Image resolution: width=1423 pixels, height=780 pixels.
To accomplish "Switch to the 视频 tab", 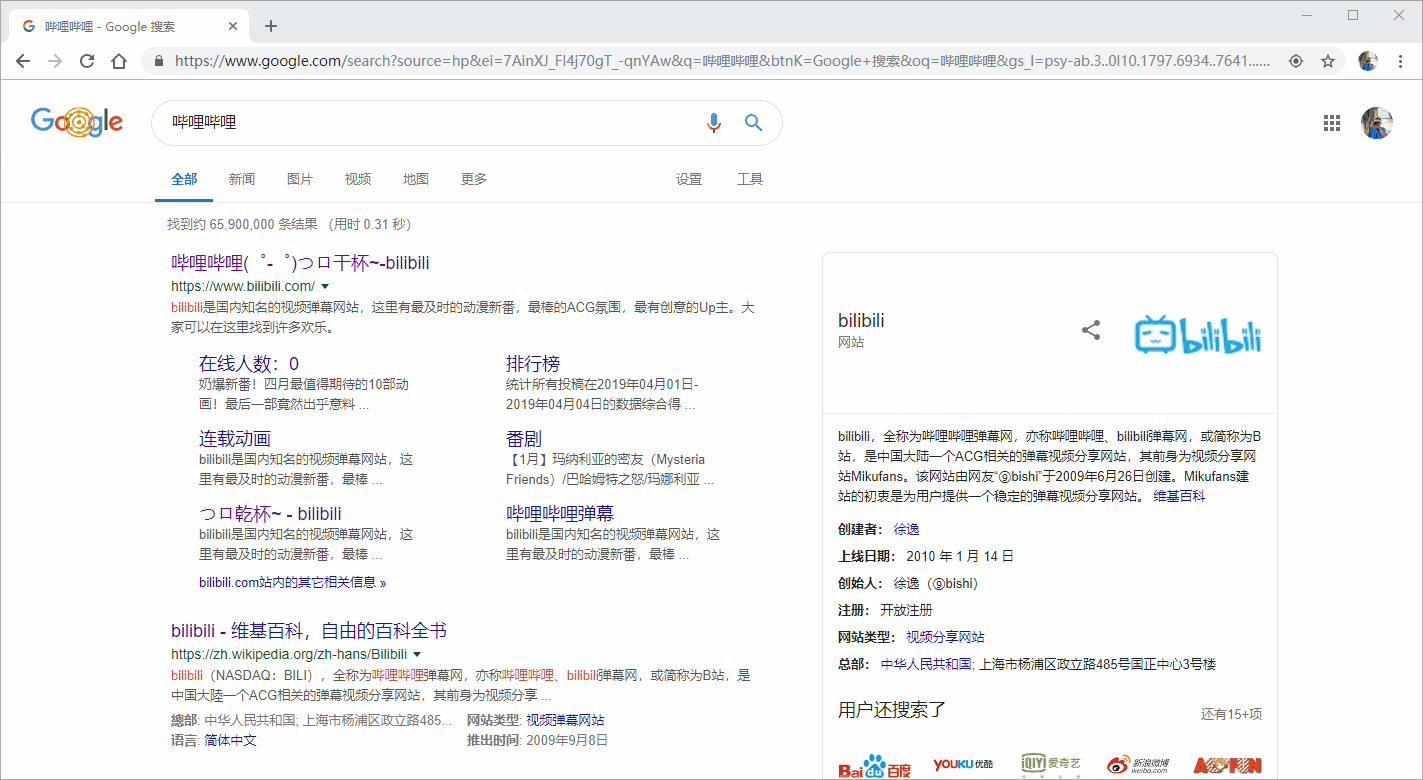I will [358, 179].
